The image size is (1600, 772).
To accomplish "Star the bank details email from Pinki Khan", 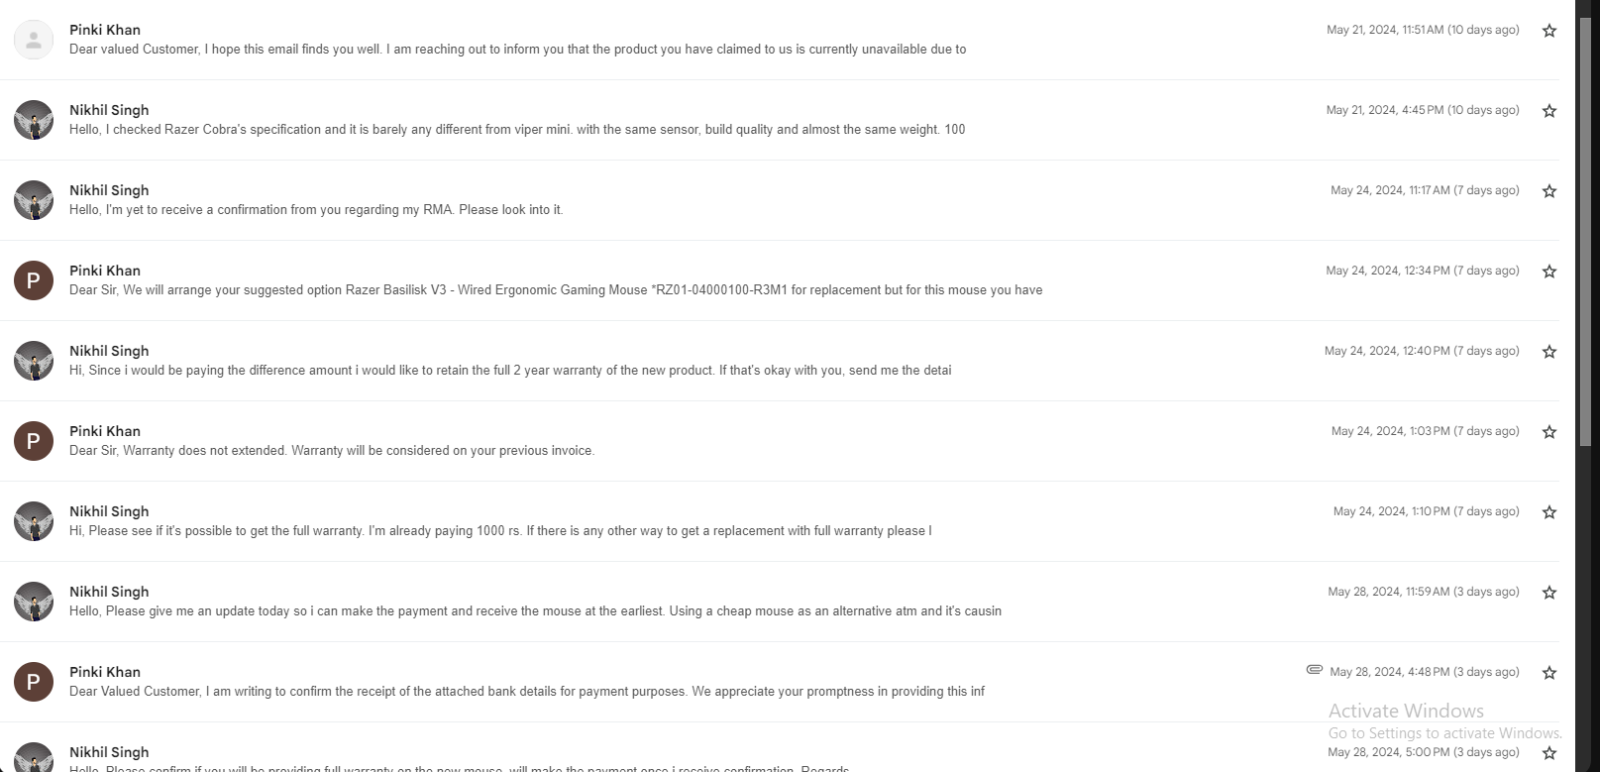I will [1549, 673].
